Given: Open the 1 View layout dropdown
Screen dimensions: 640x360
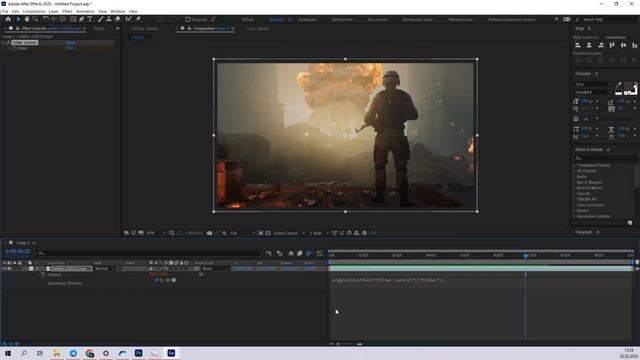Looking at the screenshot, I should click(318, 233).
